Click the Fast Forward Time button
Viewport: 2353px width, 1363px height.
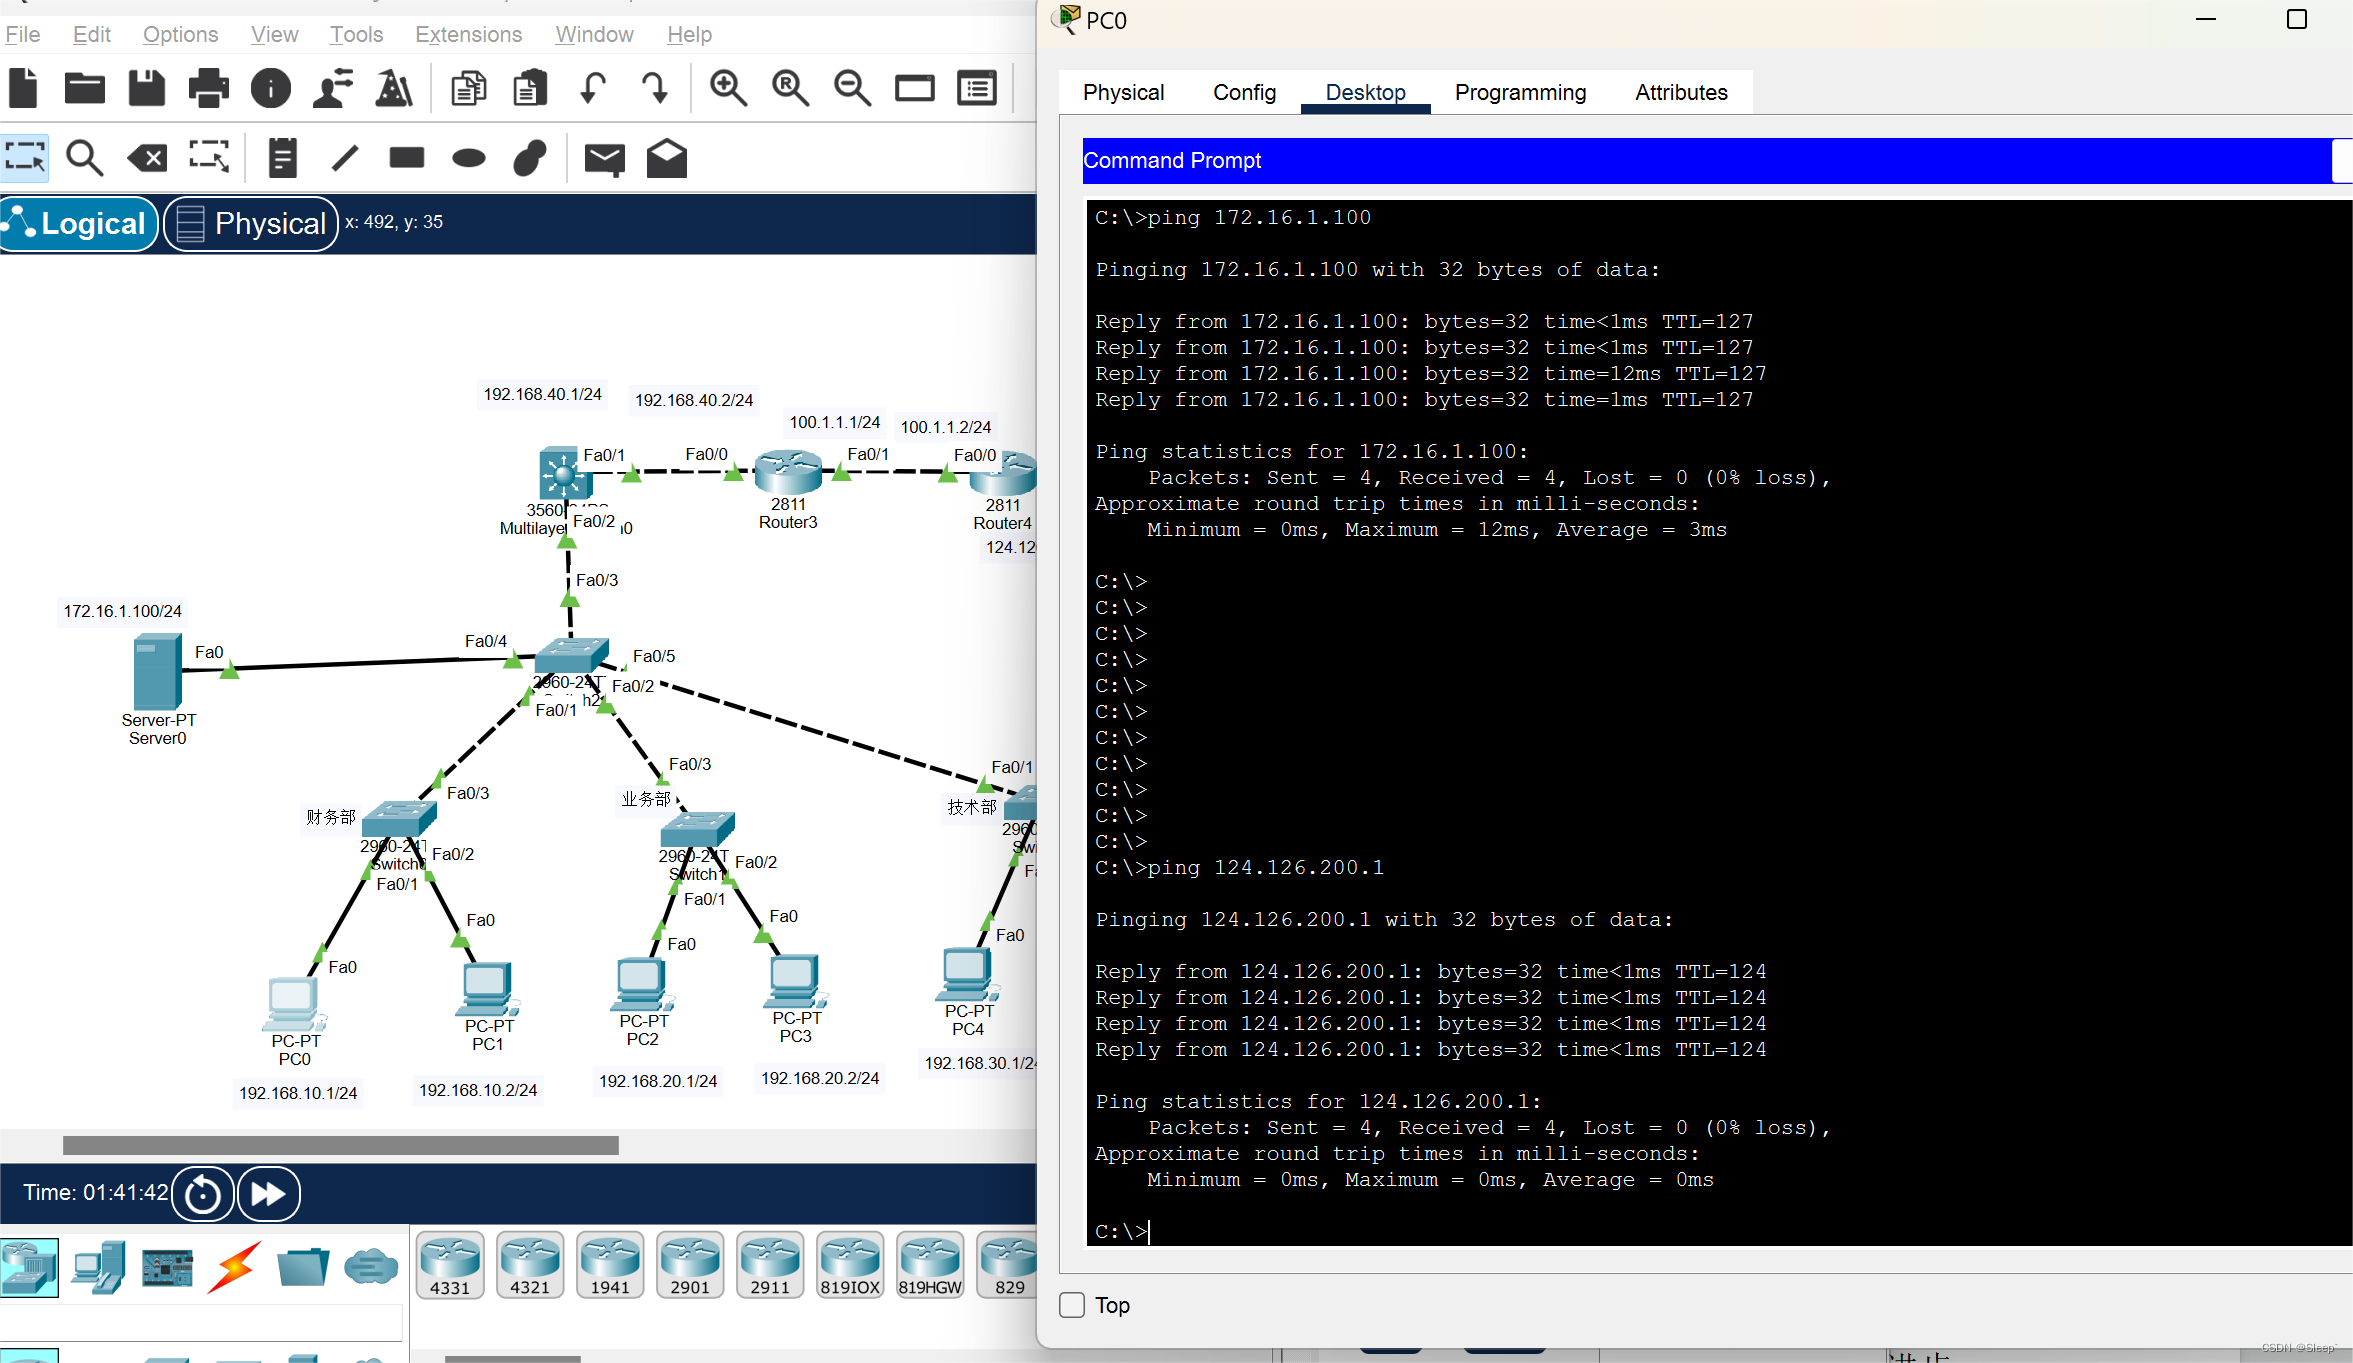point(268,1193)
